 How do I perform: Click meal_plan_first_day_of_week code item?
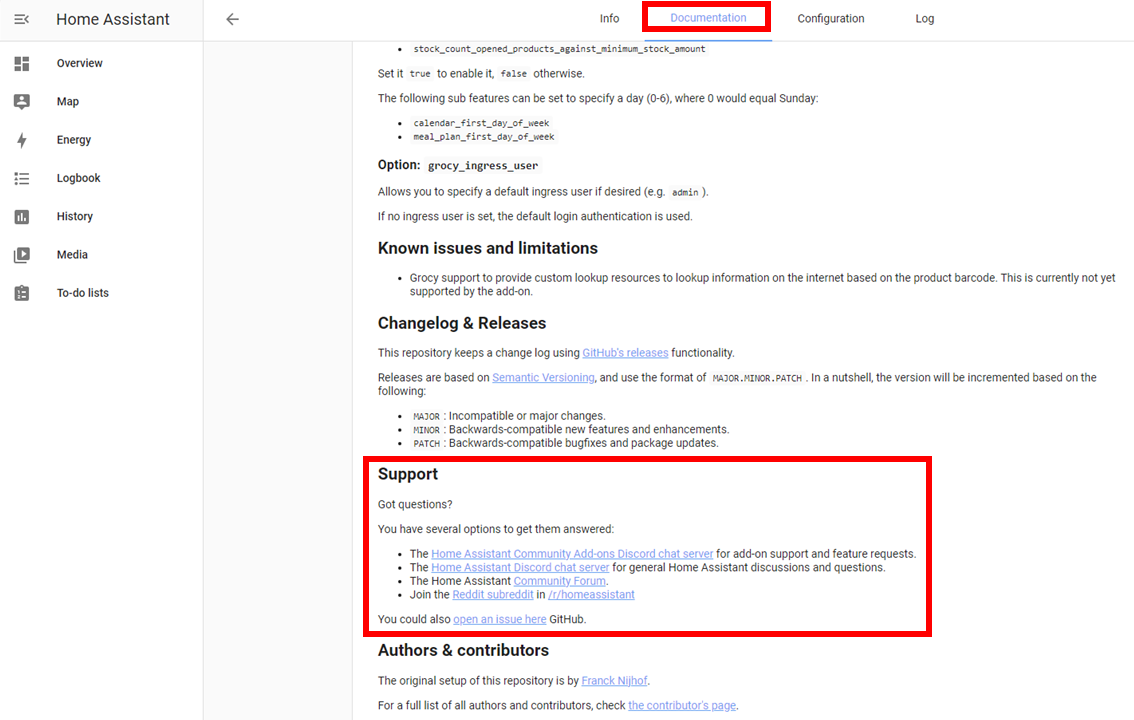[484, 137]
